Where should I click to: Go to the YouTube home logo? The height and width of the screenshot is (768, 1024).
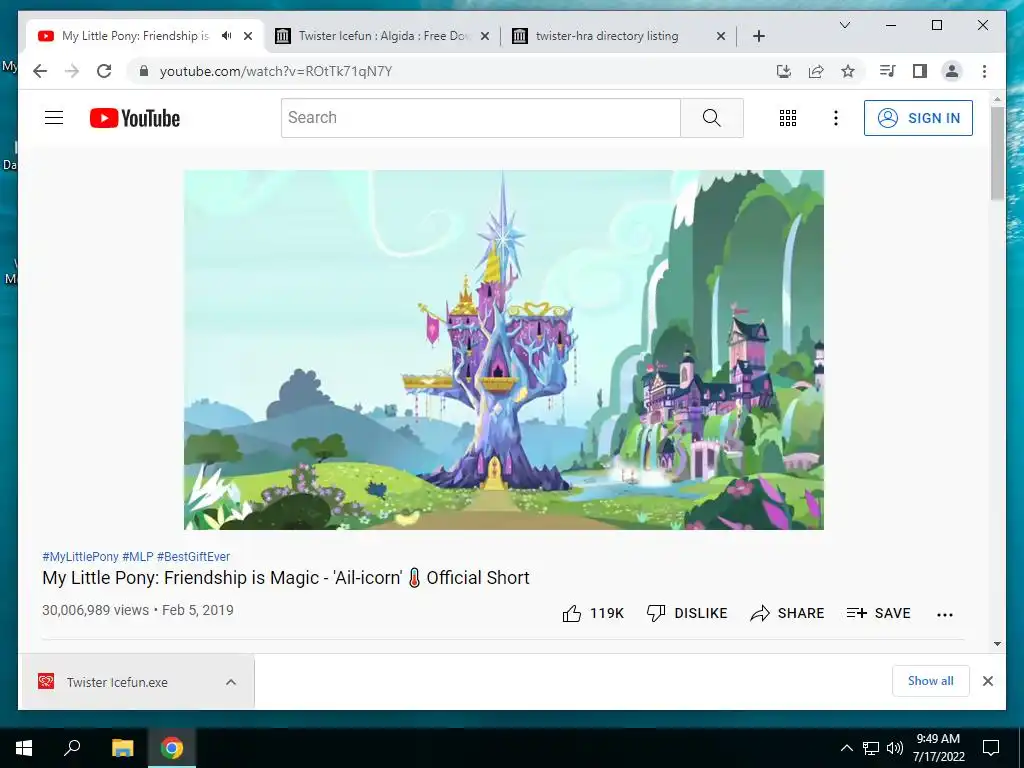(135, 118)
